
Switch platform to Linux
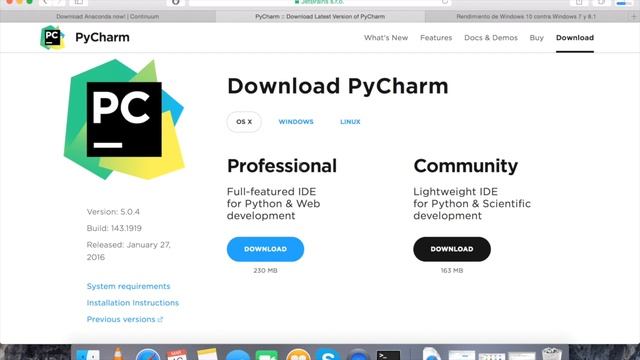[350, 122]
